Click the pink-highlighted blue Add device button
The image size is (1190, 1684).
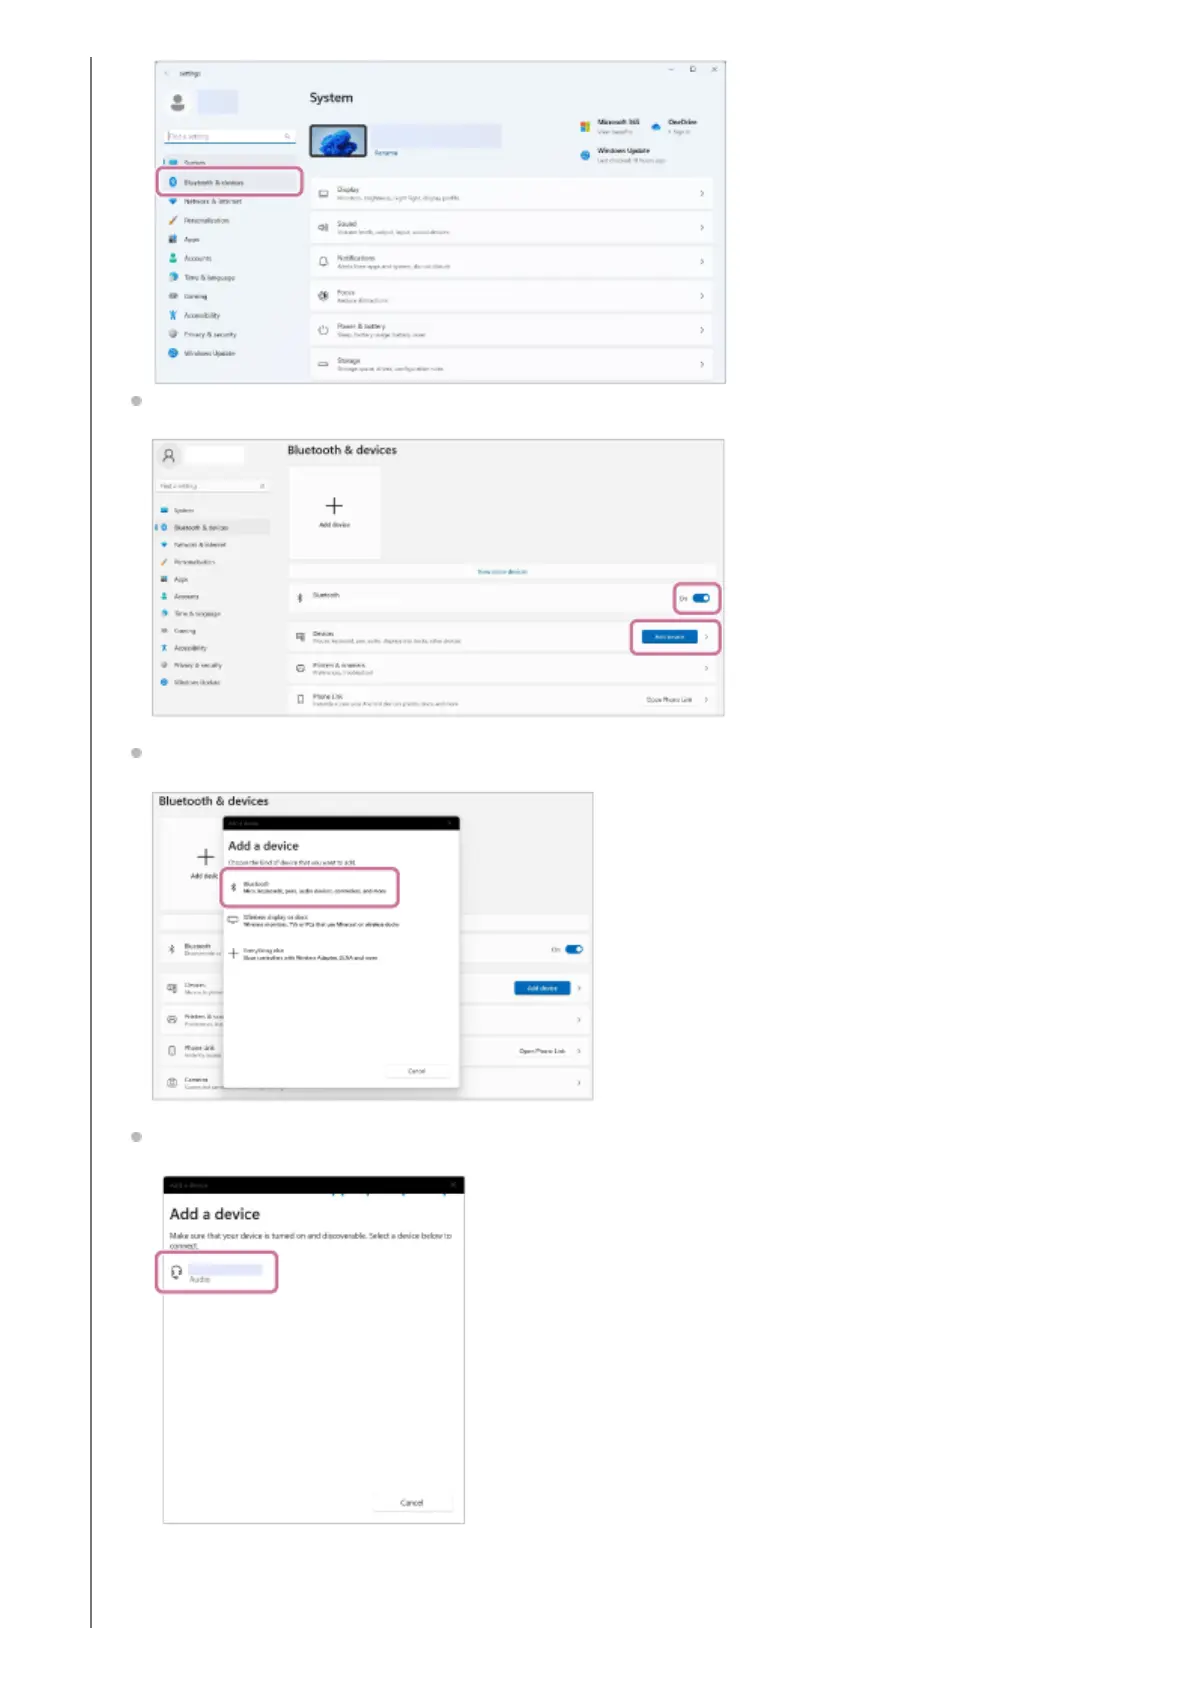(x=668, y=637)
